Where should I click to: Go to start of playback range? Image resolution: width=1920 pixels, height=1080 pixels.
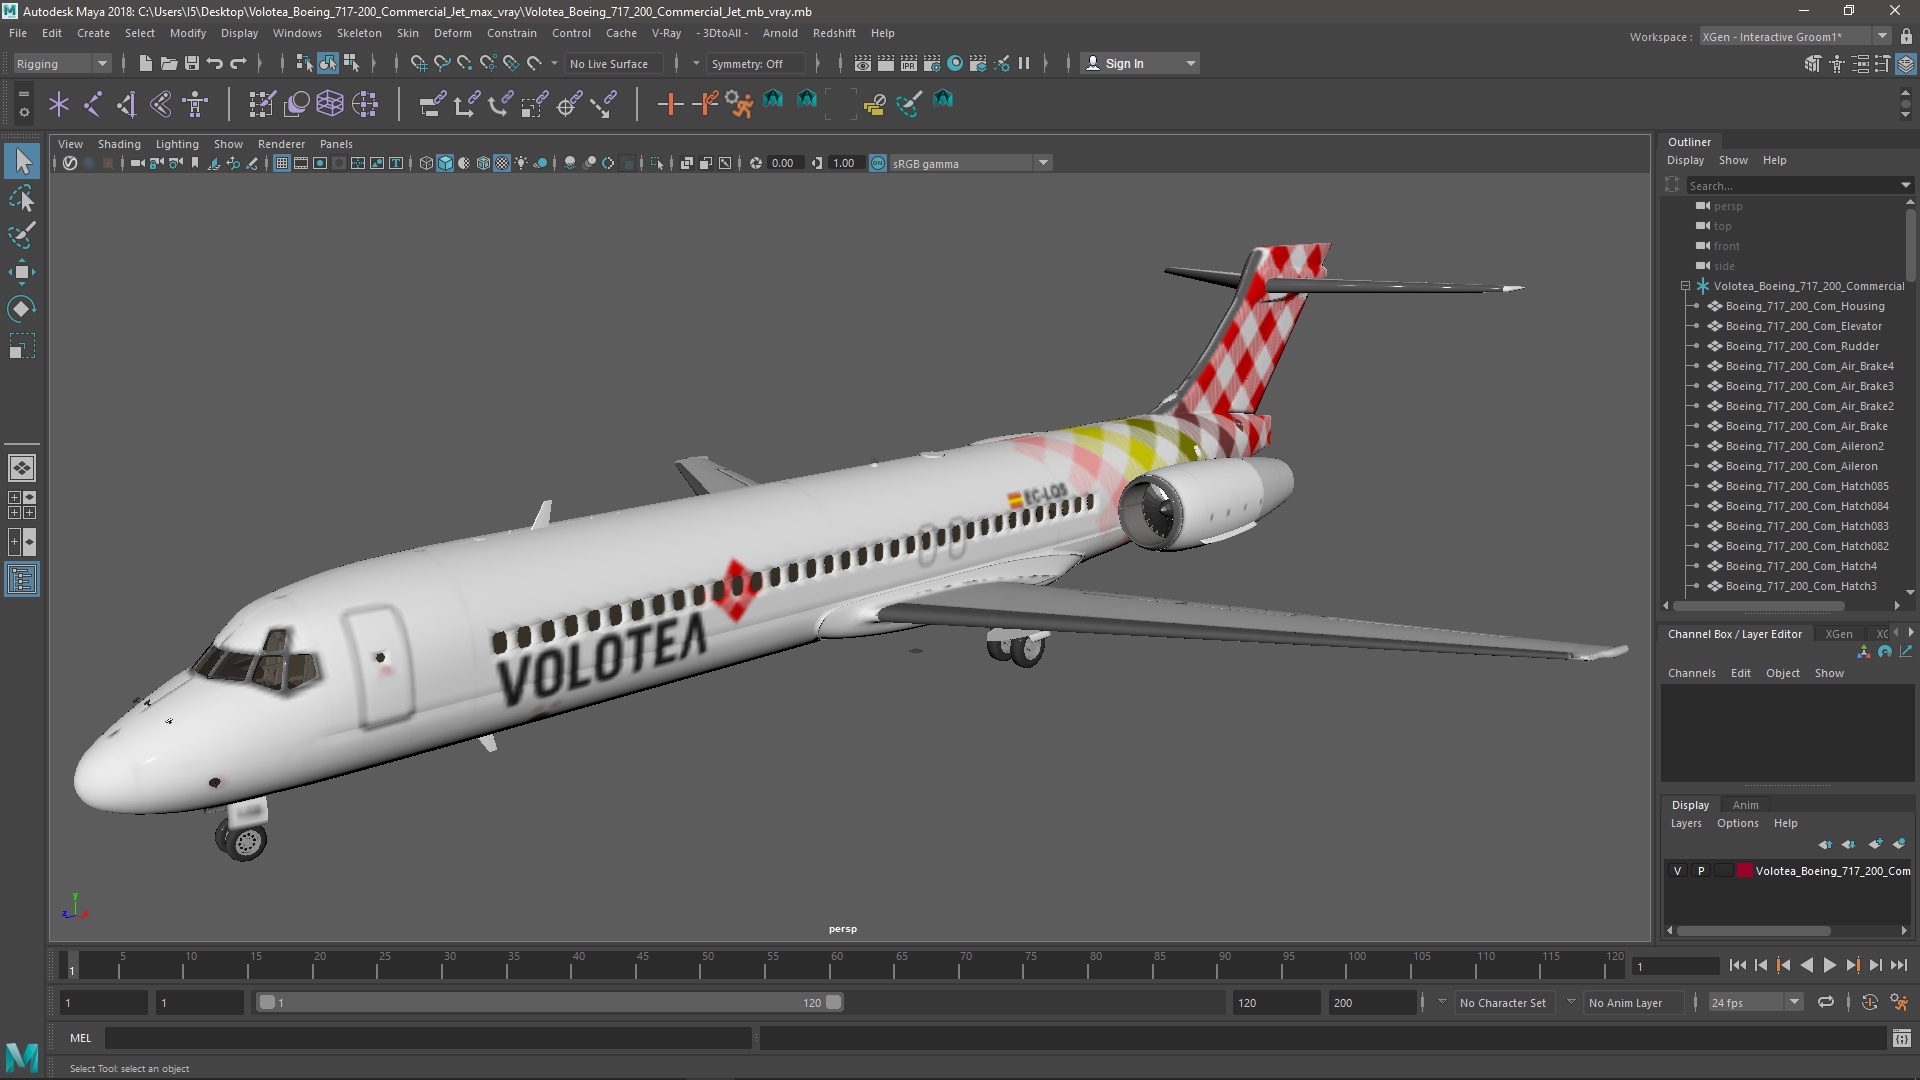point(1737,965)
